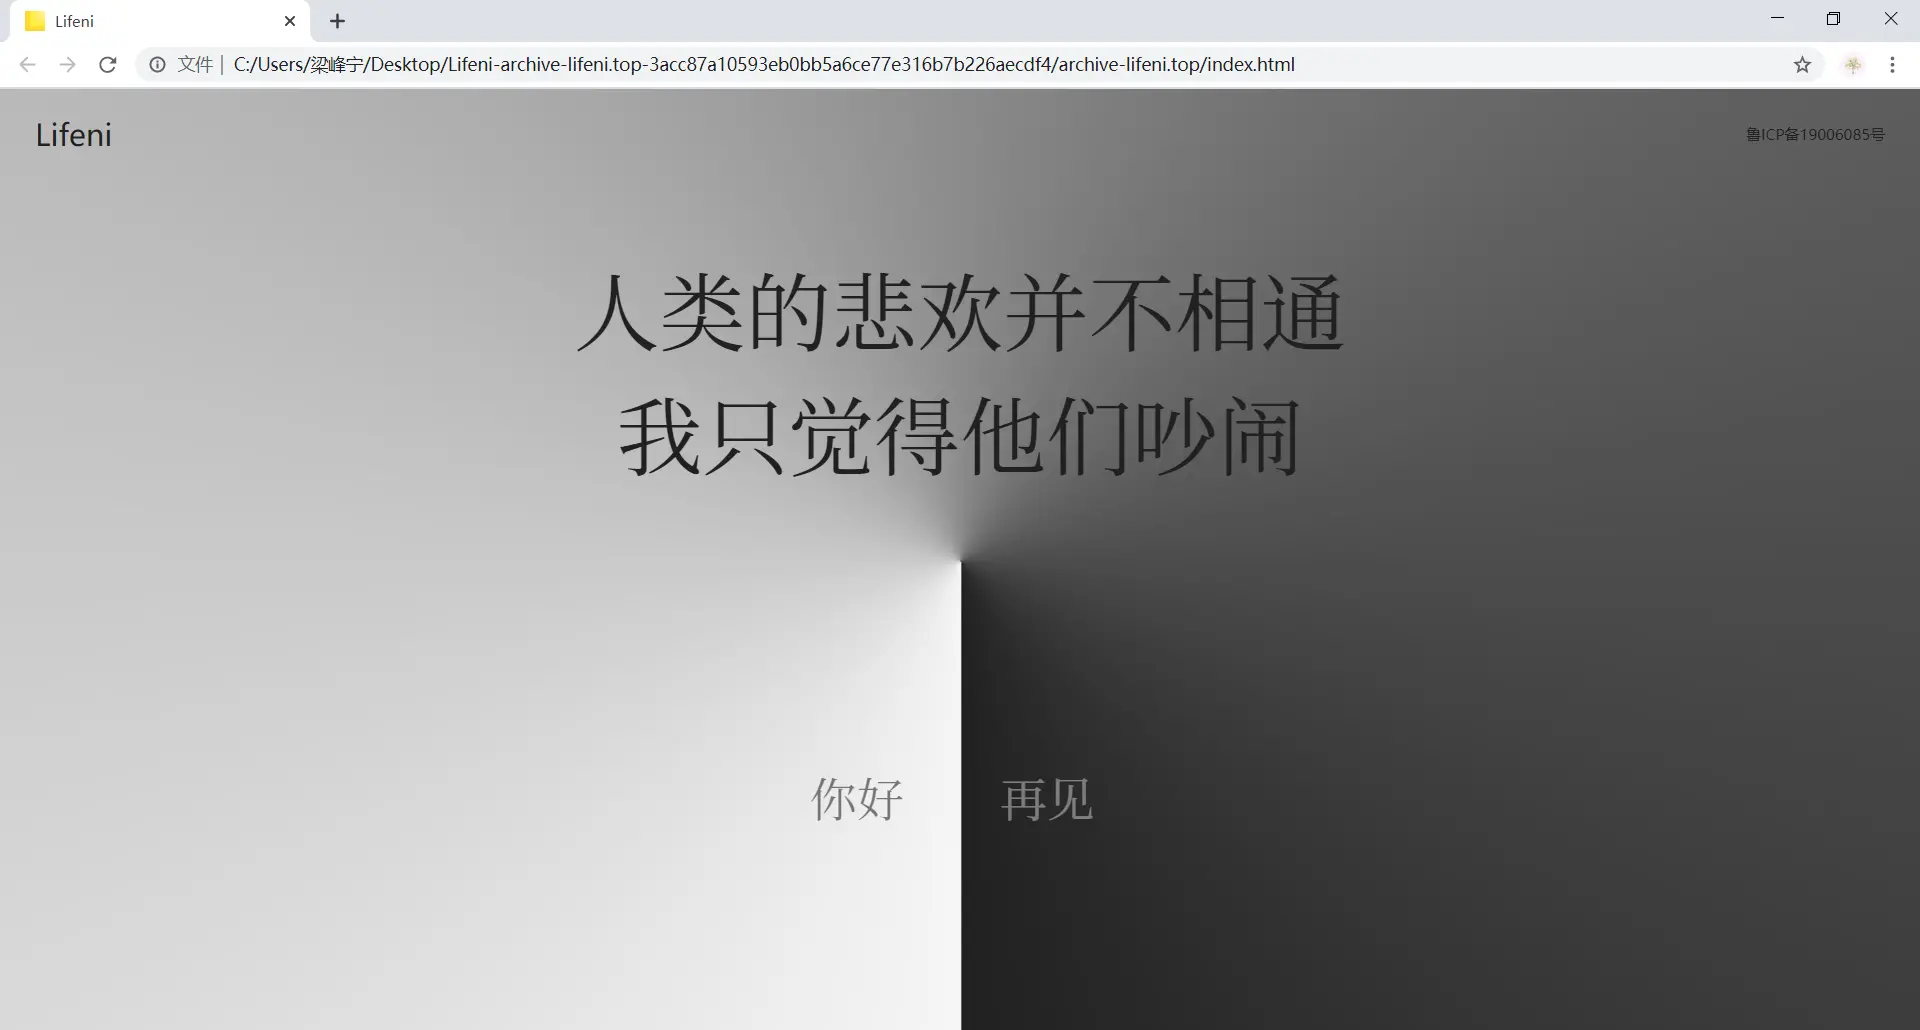Viewport: 1920px width, 1030px height.
Task: Click the forward navigation arrow
Action: click(x=67, y=64)
